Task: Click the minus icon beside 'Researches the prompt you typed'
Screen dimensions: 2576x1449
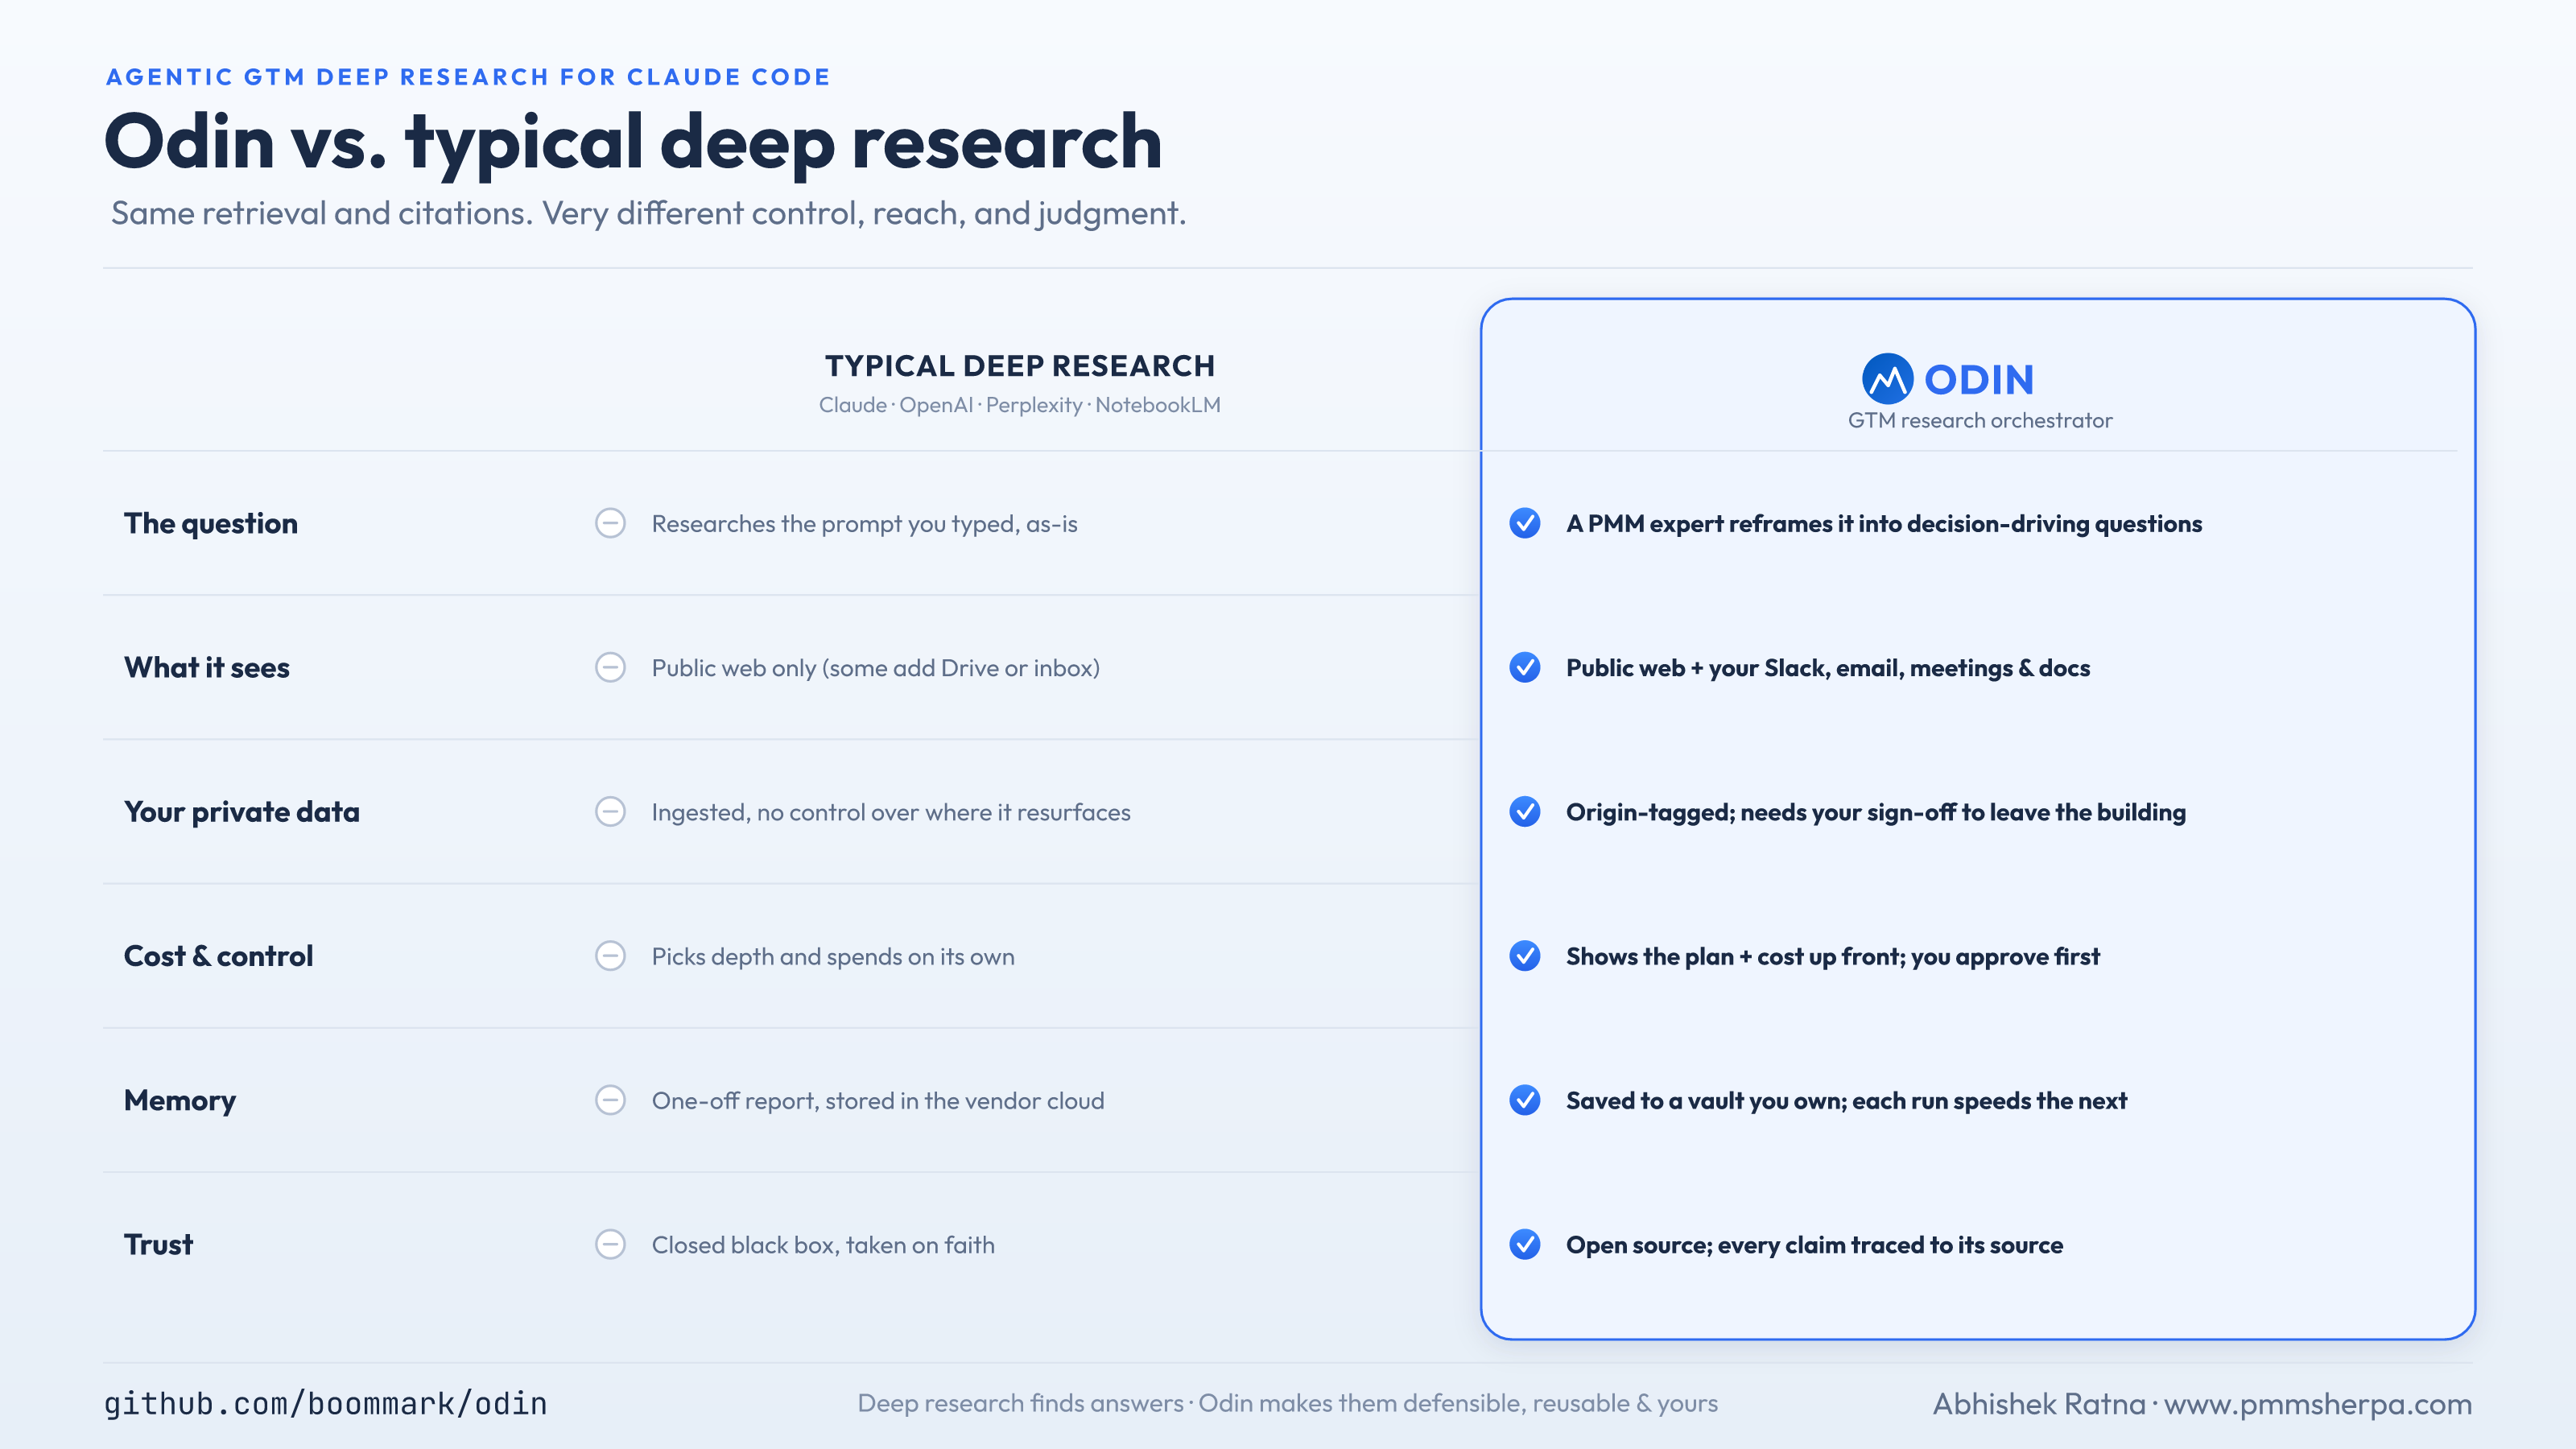Action: (610, 523)
